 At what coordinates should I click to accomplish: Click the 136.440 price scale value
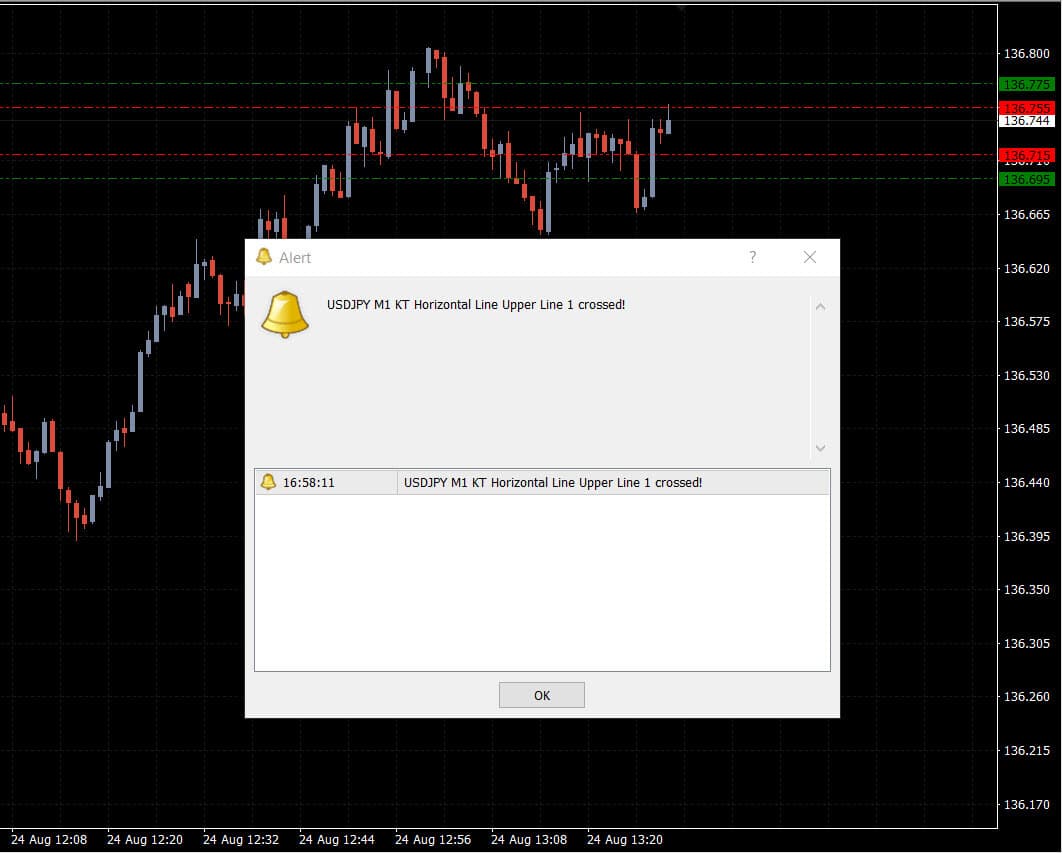tap(1026, 483)
